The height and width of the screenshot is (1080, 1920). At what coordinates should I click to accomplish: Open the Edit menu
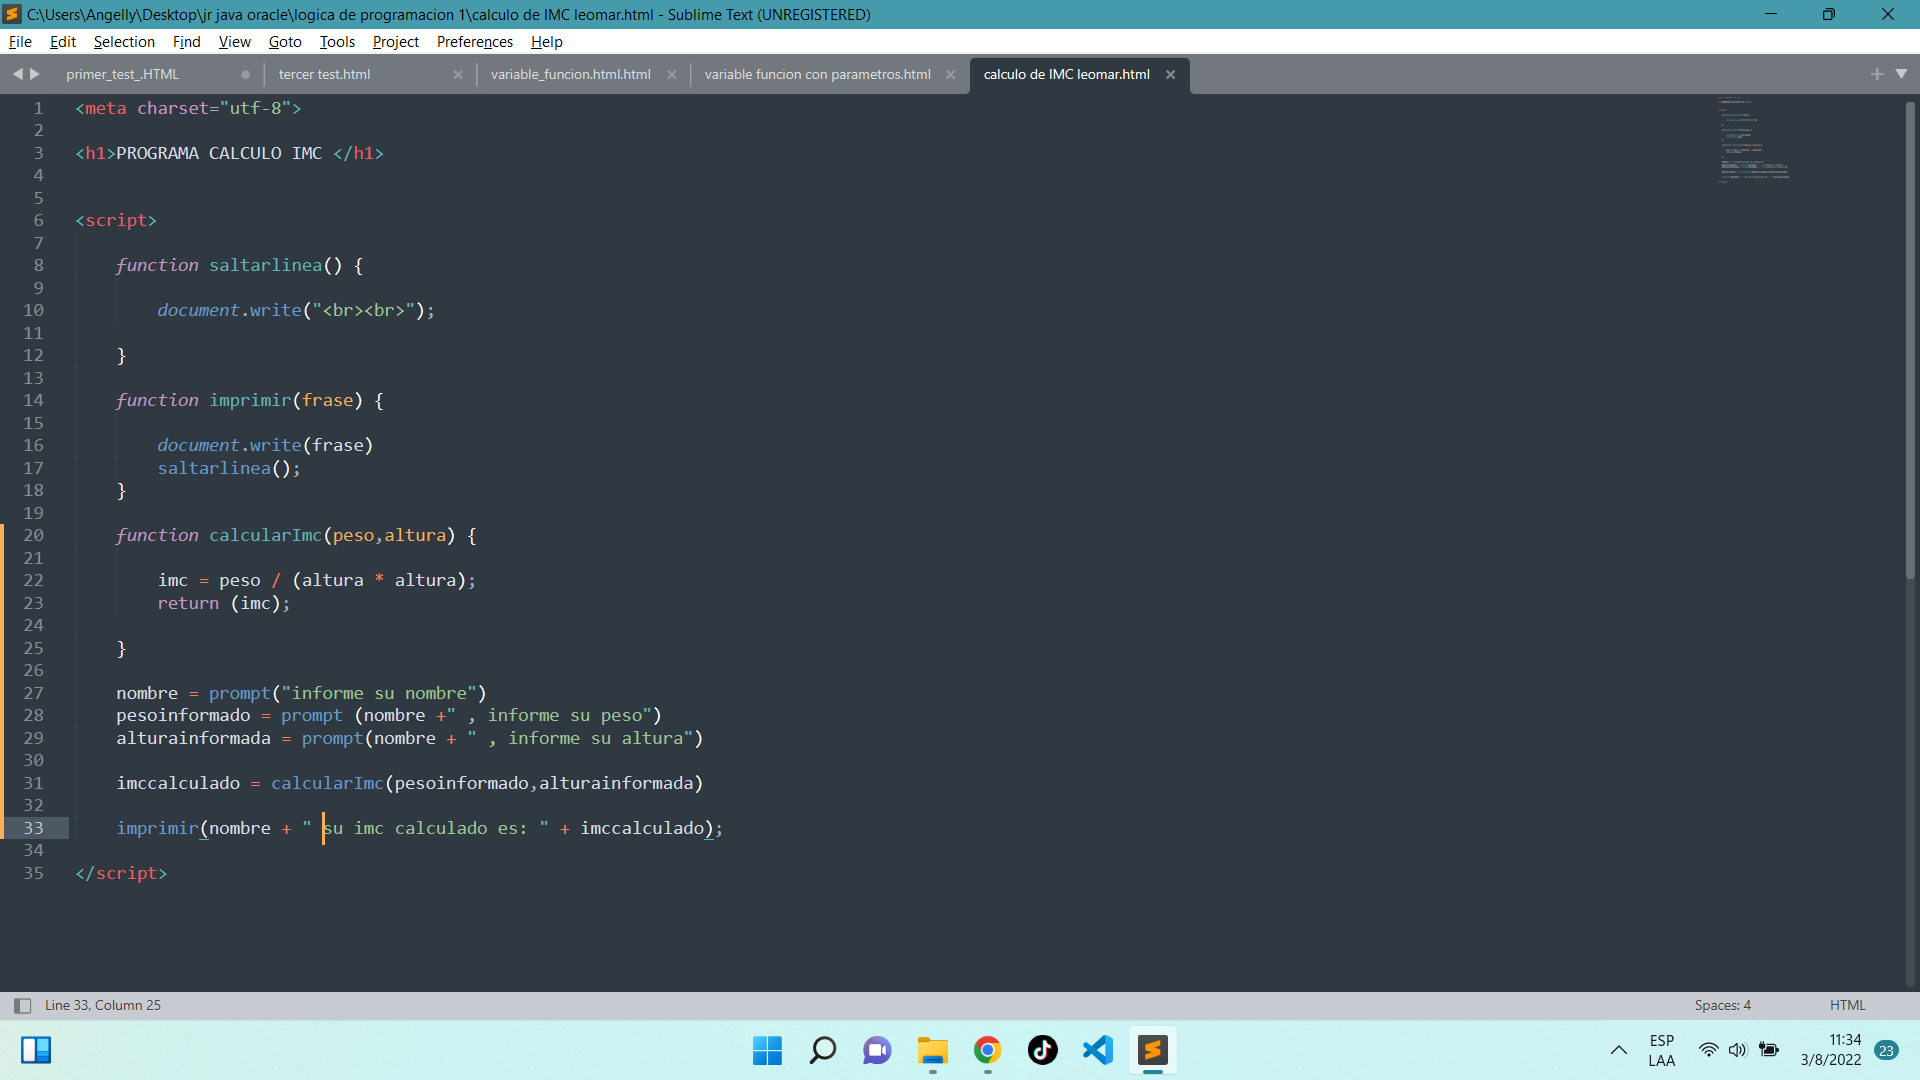tap(63, 42)
